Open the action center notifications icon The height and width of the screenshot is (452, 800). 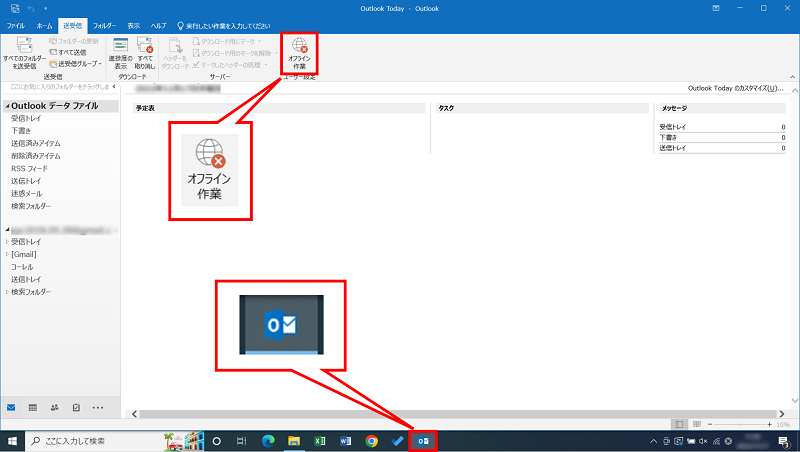pyautogui.click(x=784, y=441)
